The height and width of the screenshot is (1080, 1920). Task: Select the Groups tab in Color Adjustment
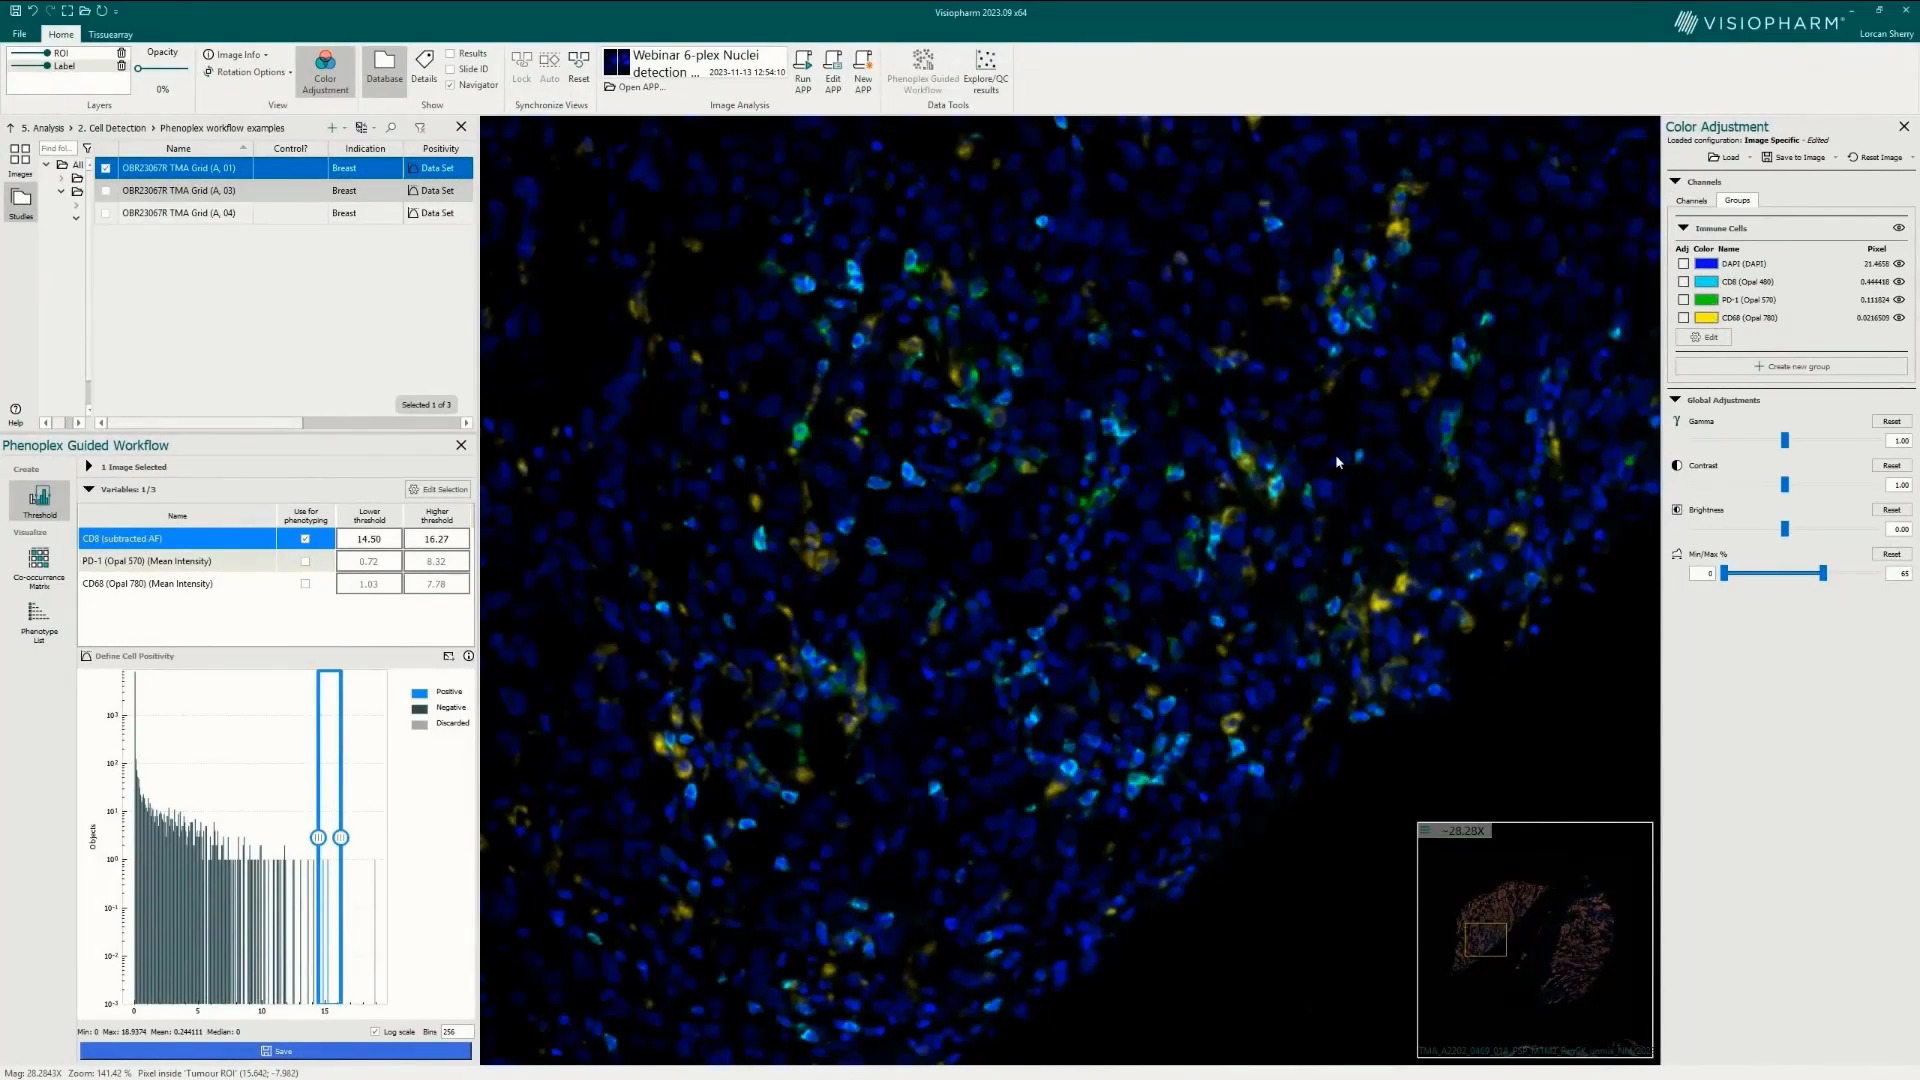(x=1737, y=201)
